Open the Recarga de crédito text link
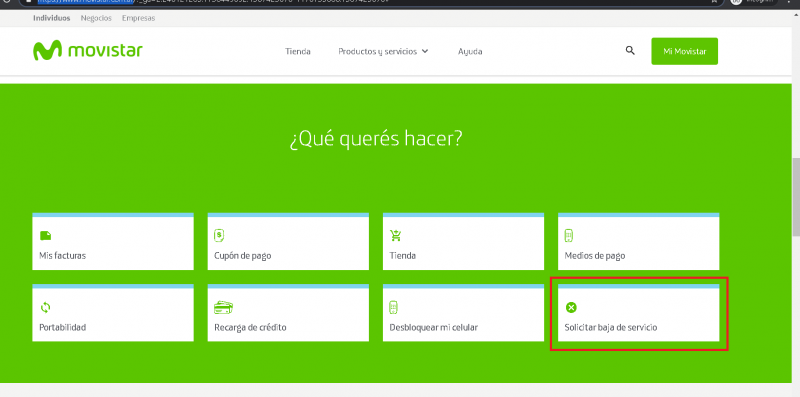800x397 pixels. click(251, 327)
